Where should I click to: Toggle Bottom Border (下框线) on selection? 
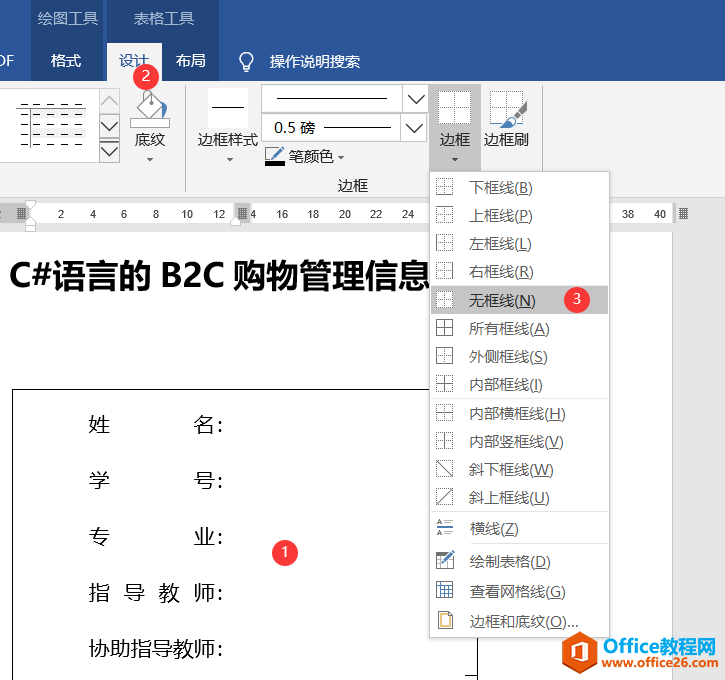click(500, 188)
